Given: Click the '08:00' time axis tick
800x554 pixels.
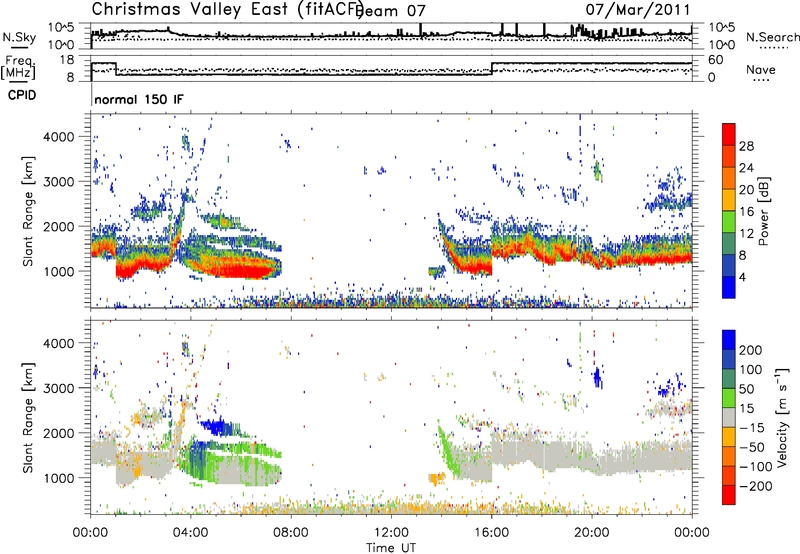Looking at the screenshot, I should pyautogui.click(x=291, y=533).
